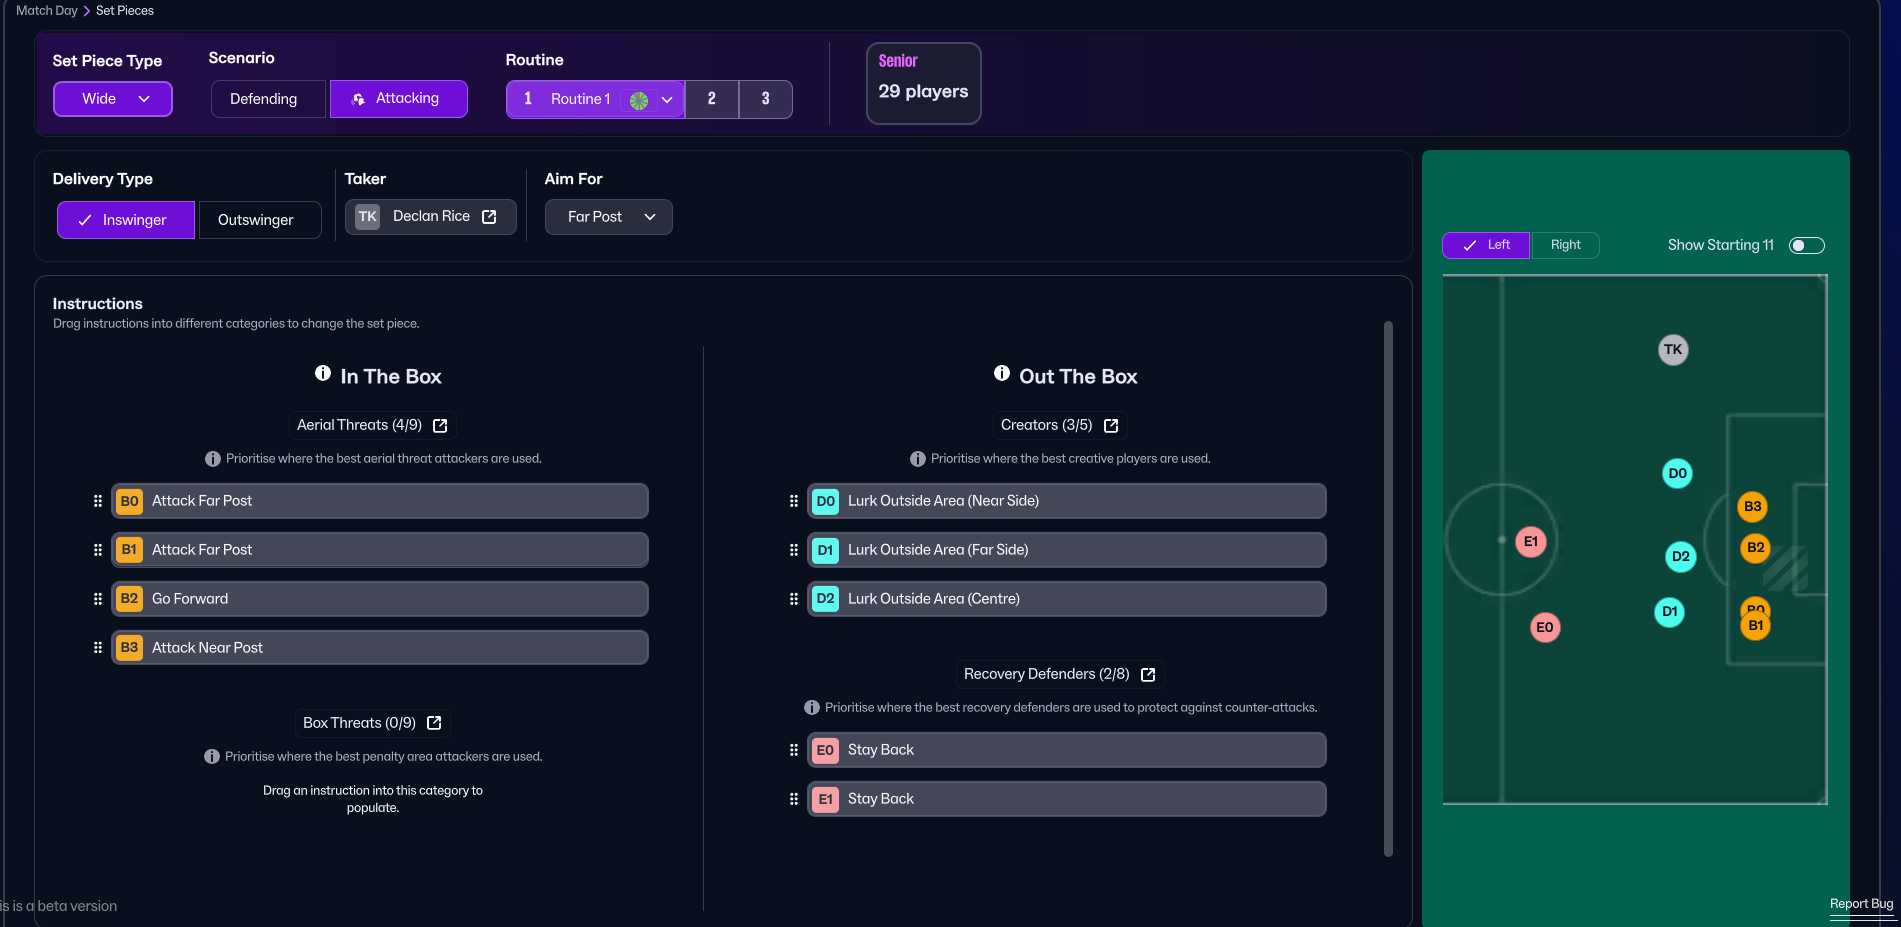Select the Outswinger delivery type
This screenshot has width=1901, height=927.
tap(257, 220)
